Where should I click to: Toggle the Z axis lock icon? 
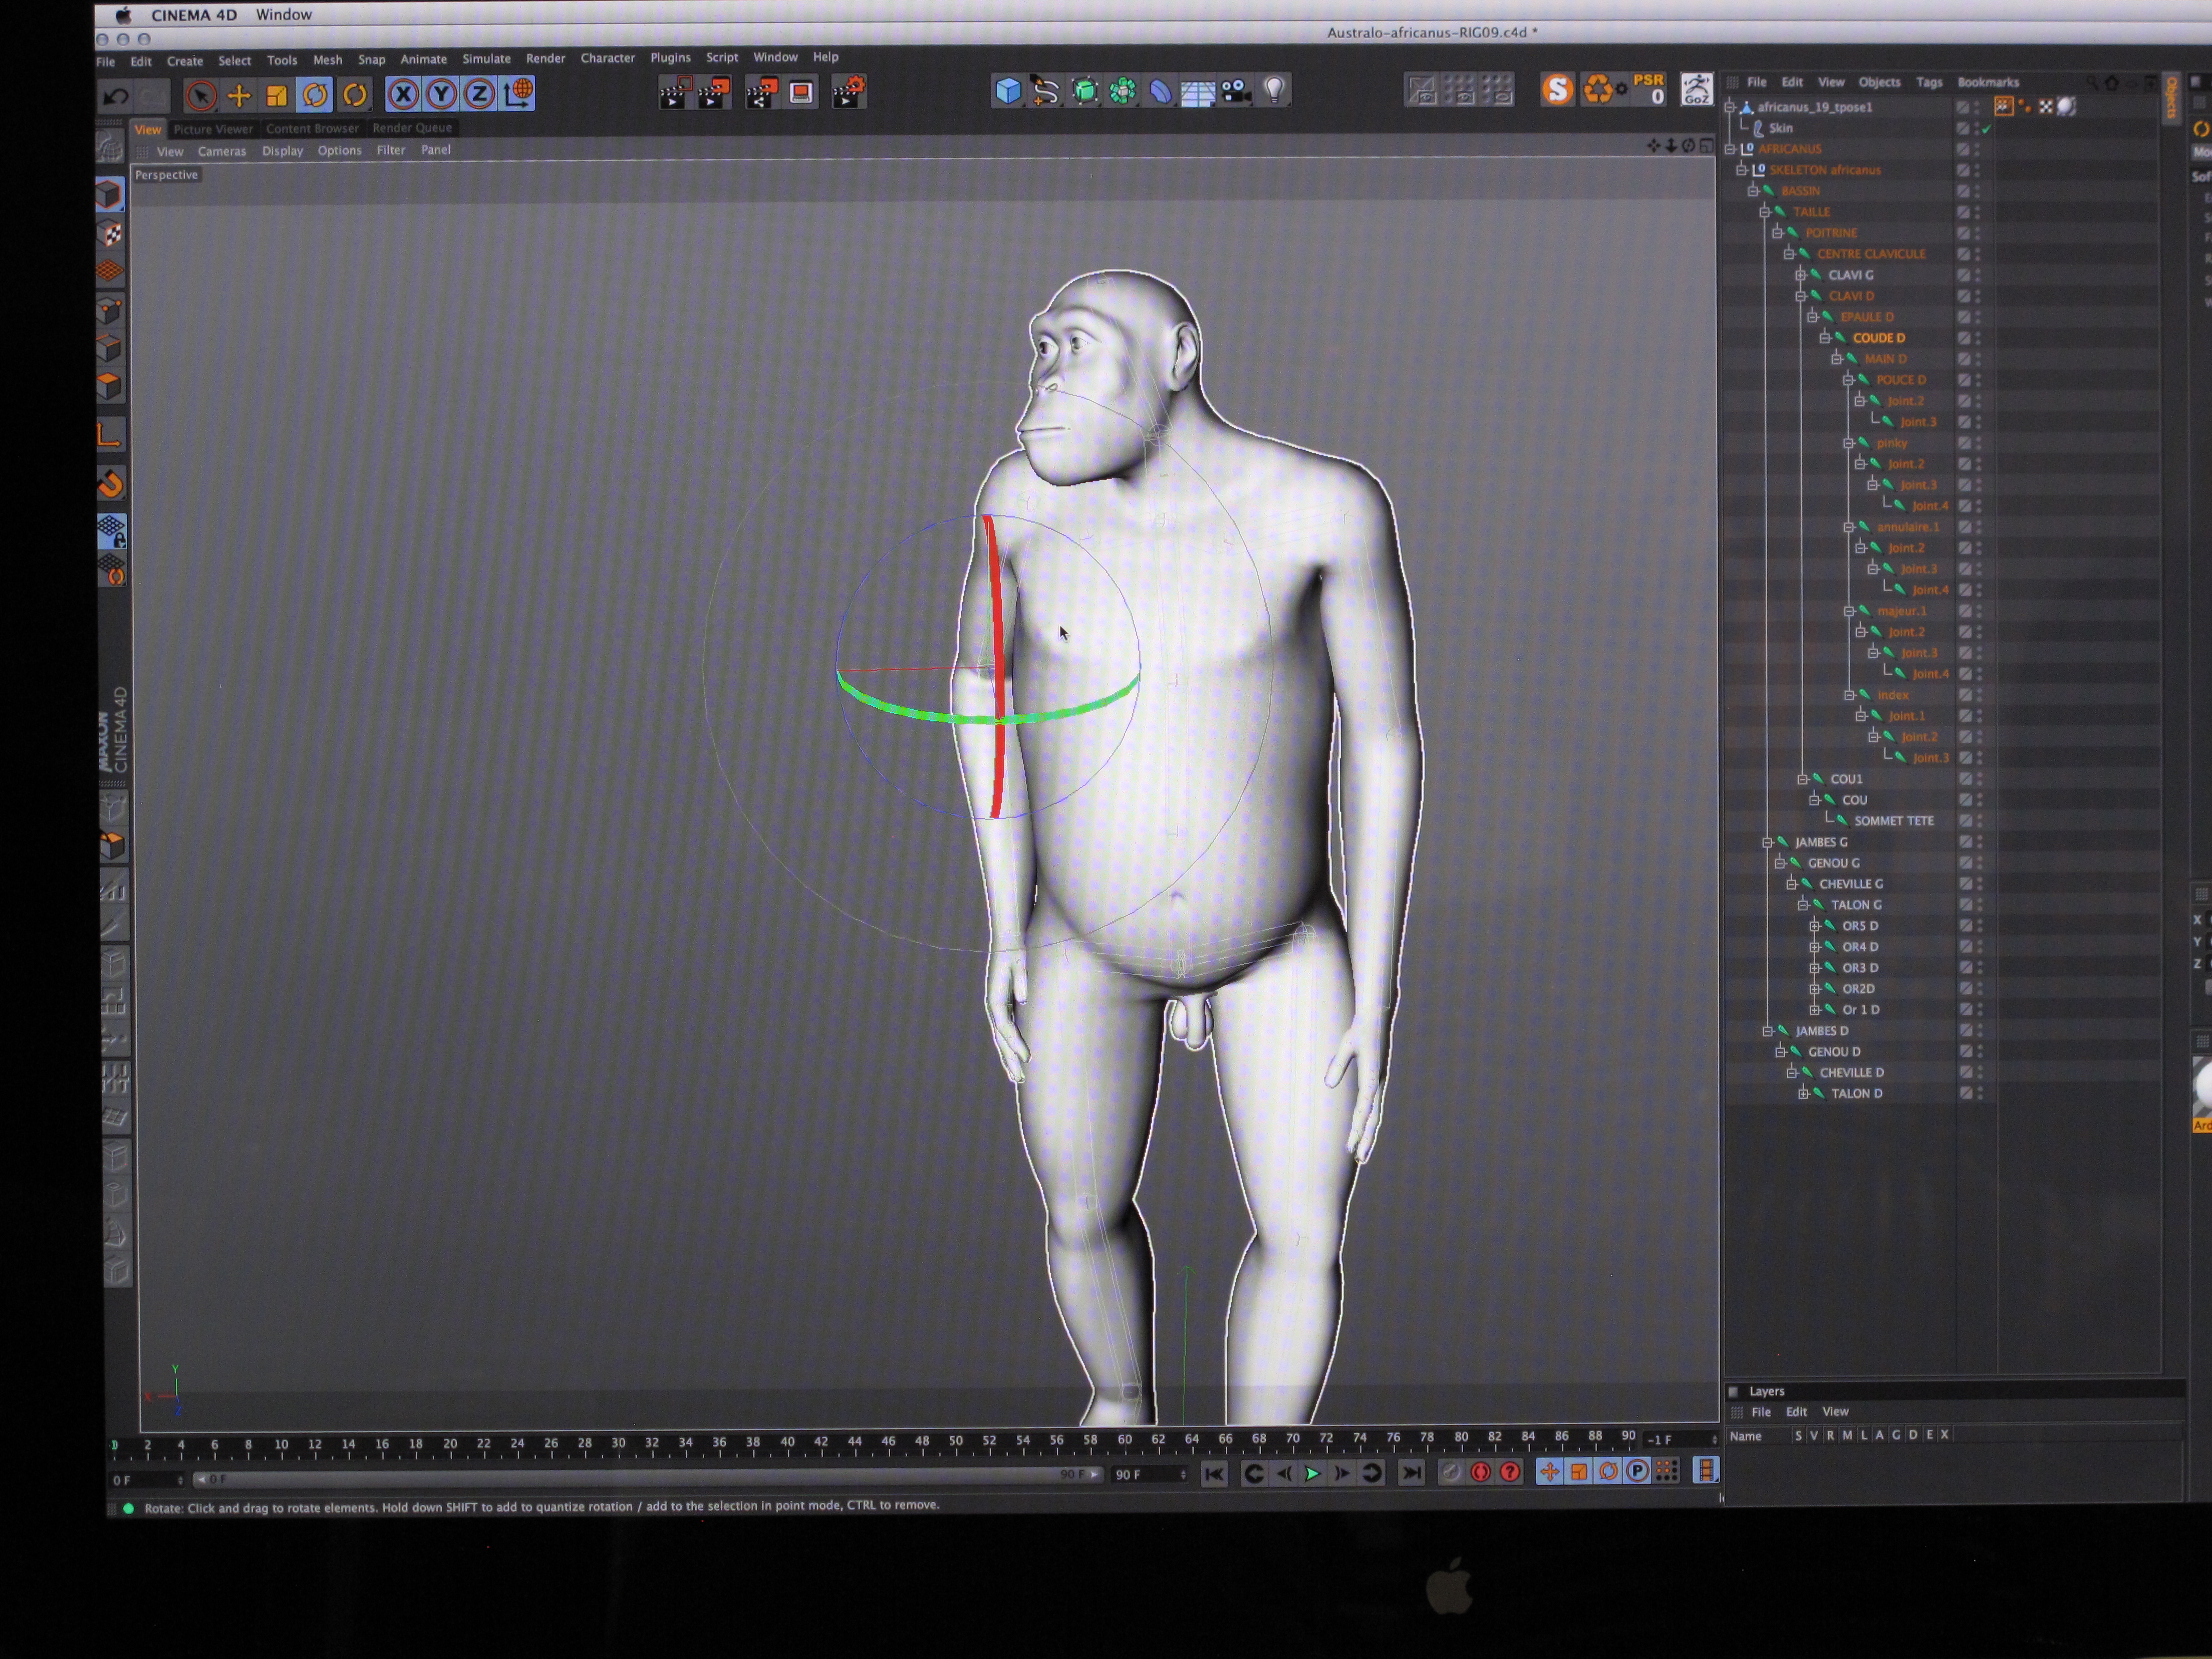tap(480, 94)
